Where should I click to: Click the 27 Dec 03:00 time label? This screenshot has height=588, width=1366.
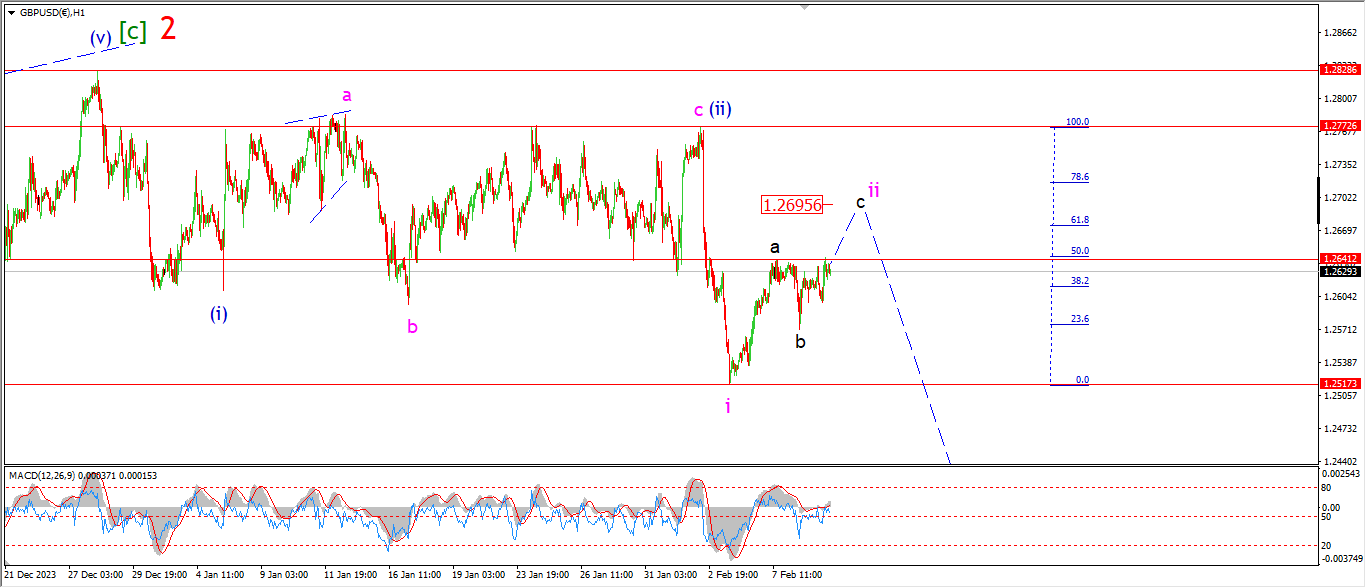click(96, 575)
